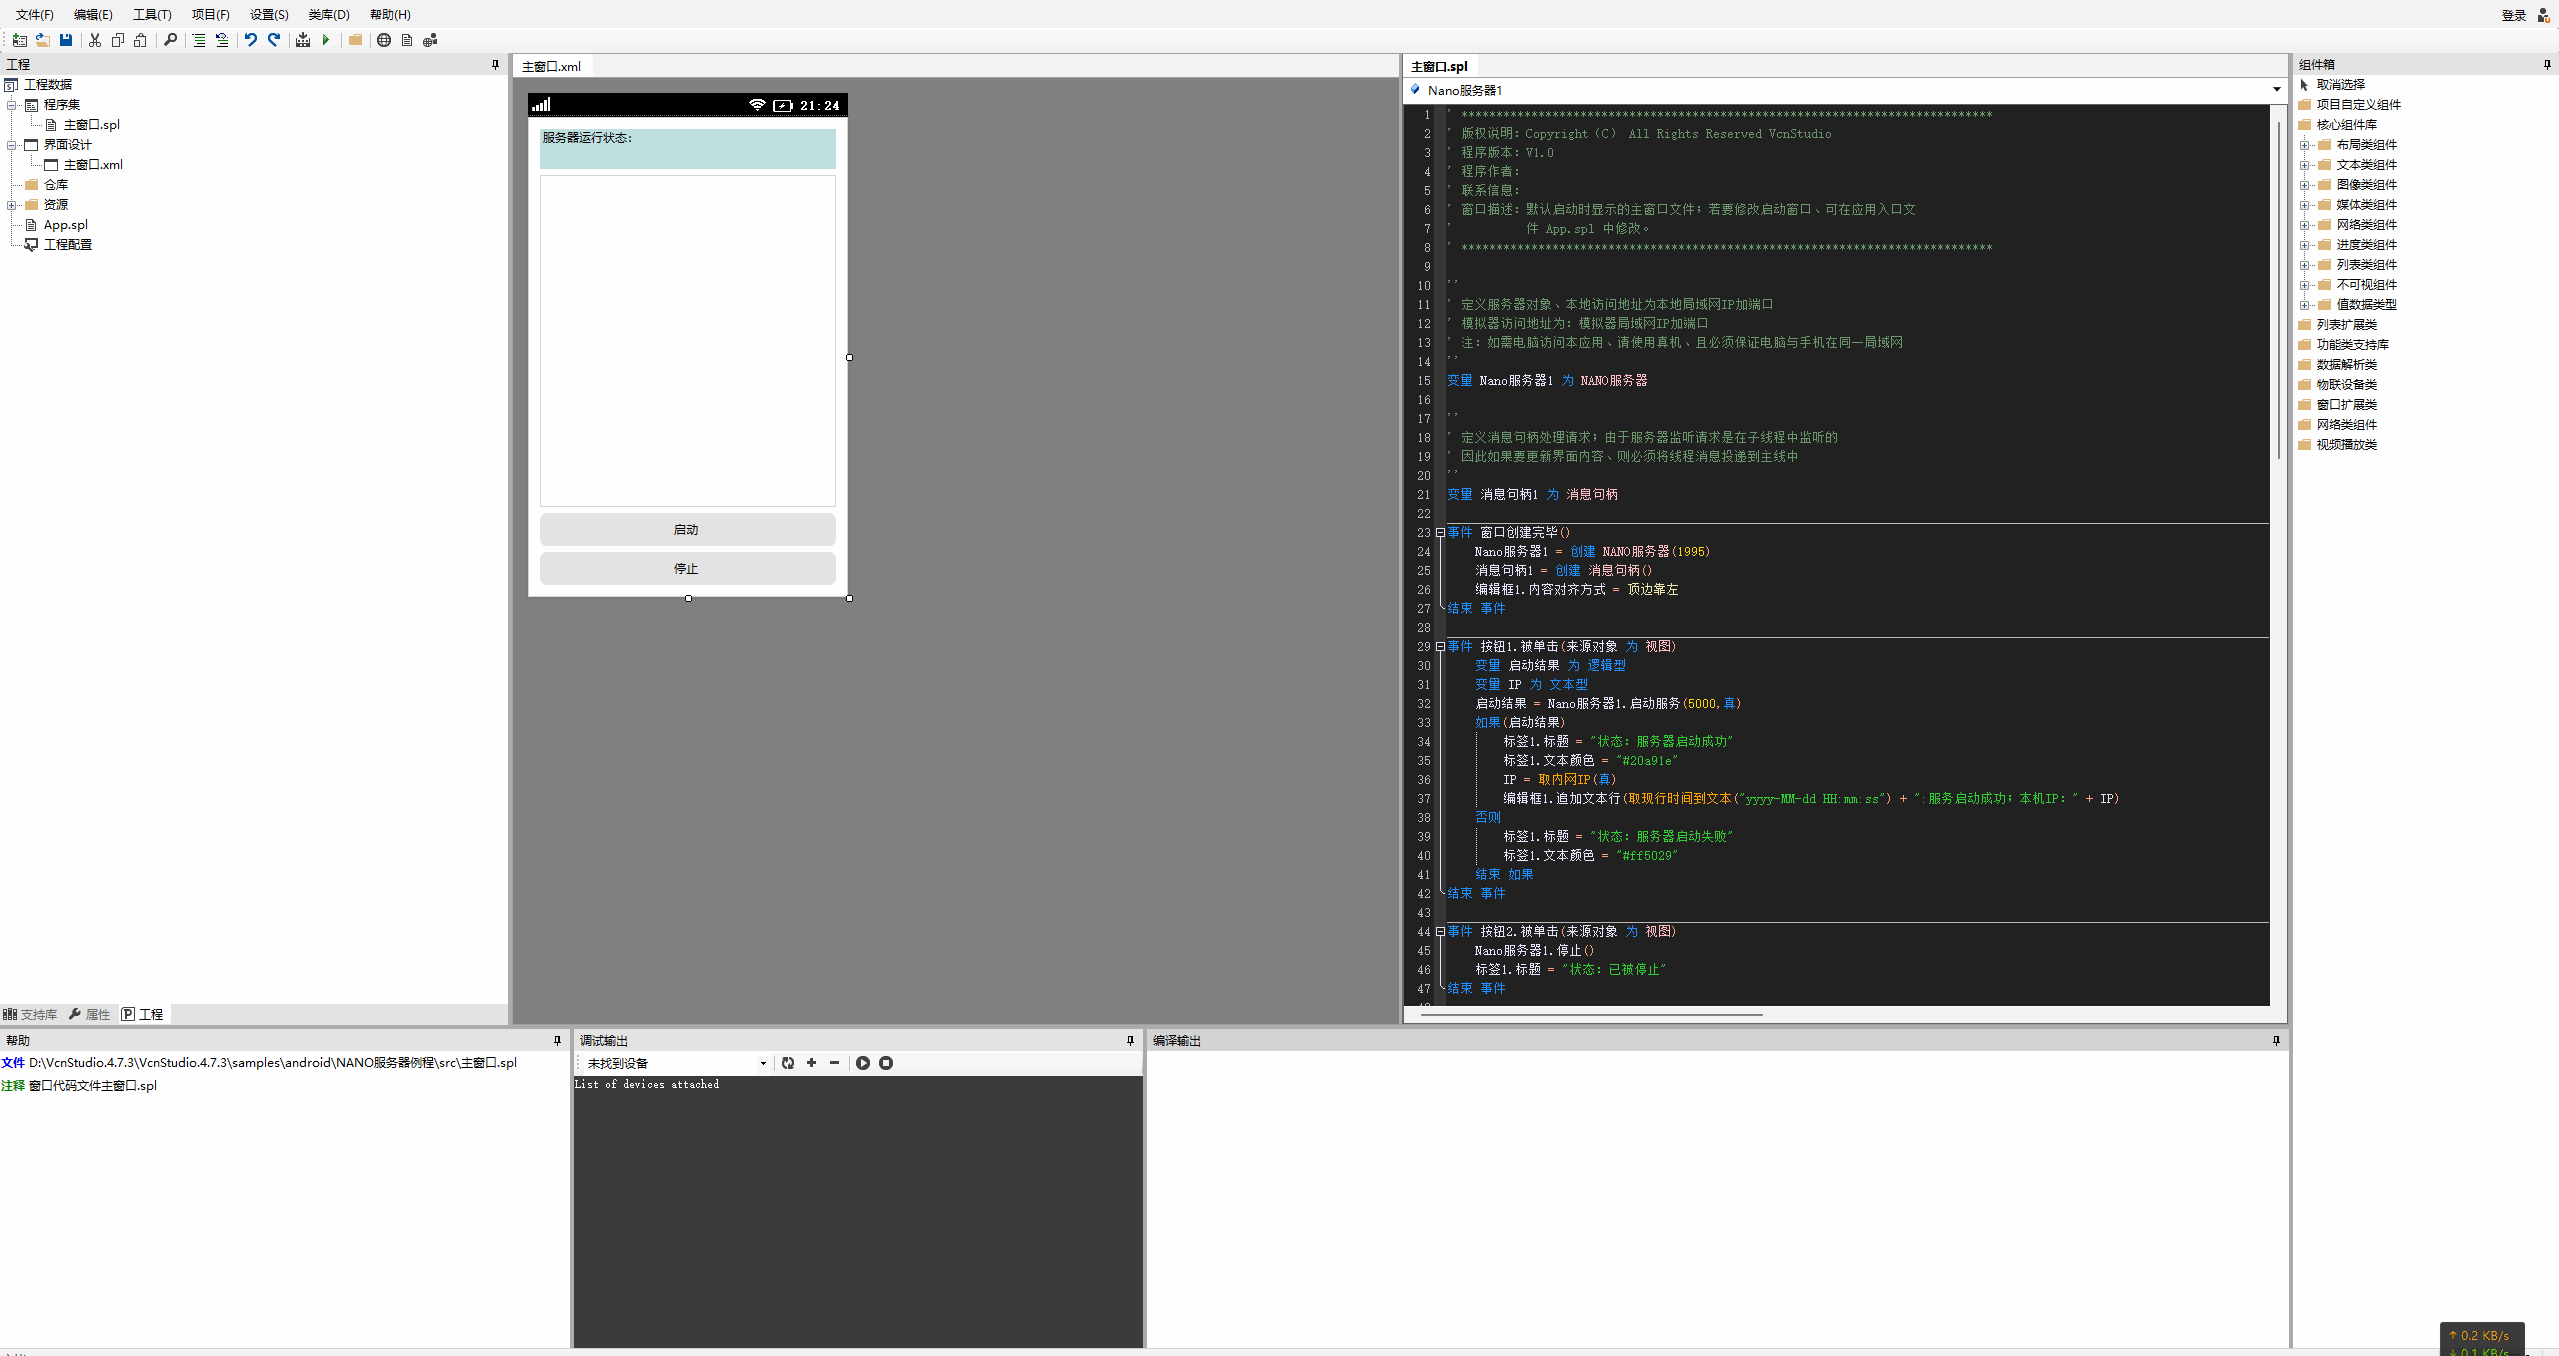Click the large edit box in phone preview
The height and width of the screenshot is (1356, 2559).
coord(688,341)
